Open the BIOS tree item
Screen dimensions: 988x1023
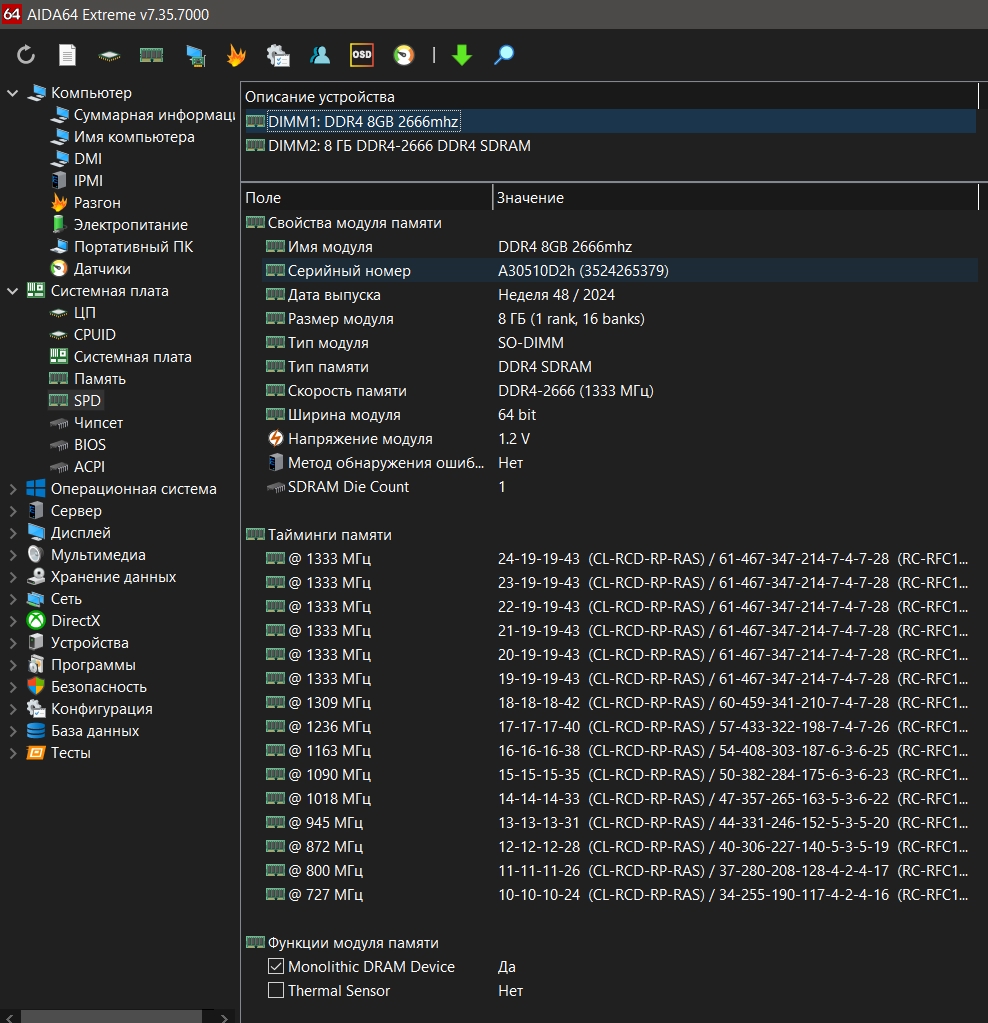tap(89, 444)
